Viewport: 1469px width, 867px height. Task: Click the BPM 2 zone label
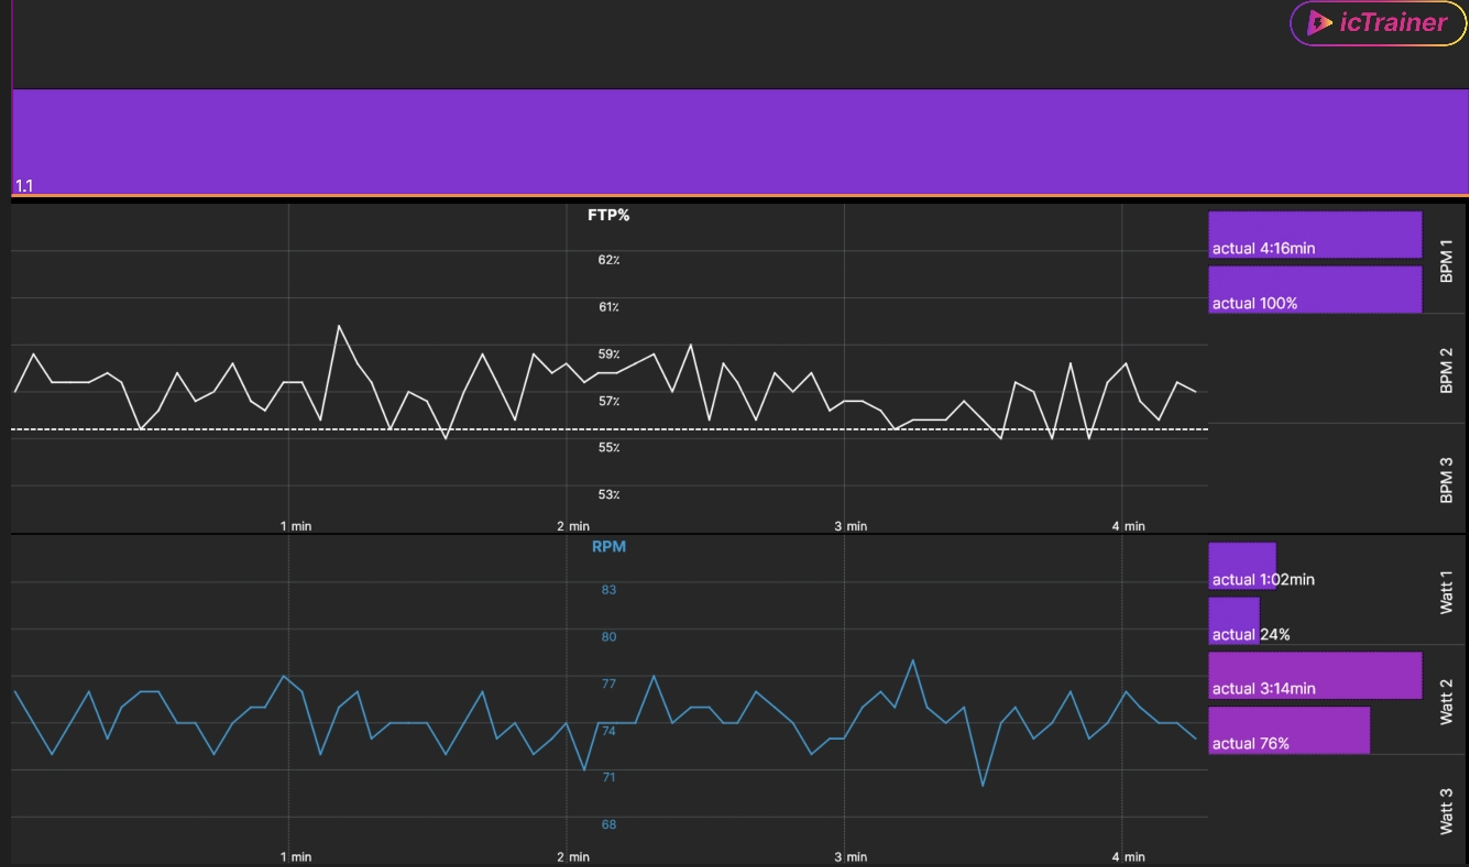1446,370
